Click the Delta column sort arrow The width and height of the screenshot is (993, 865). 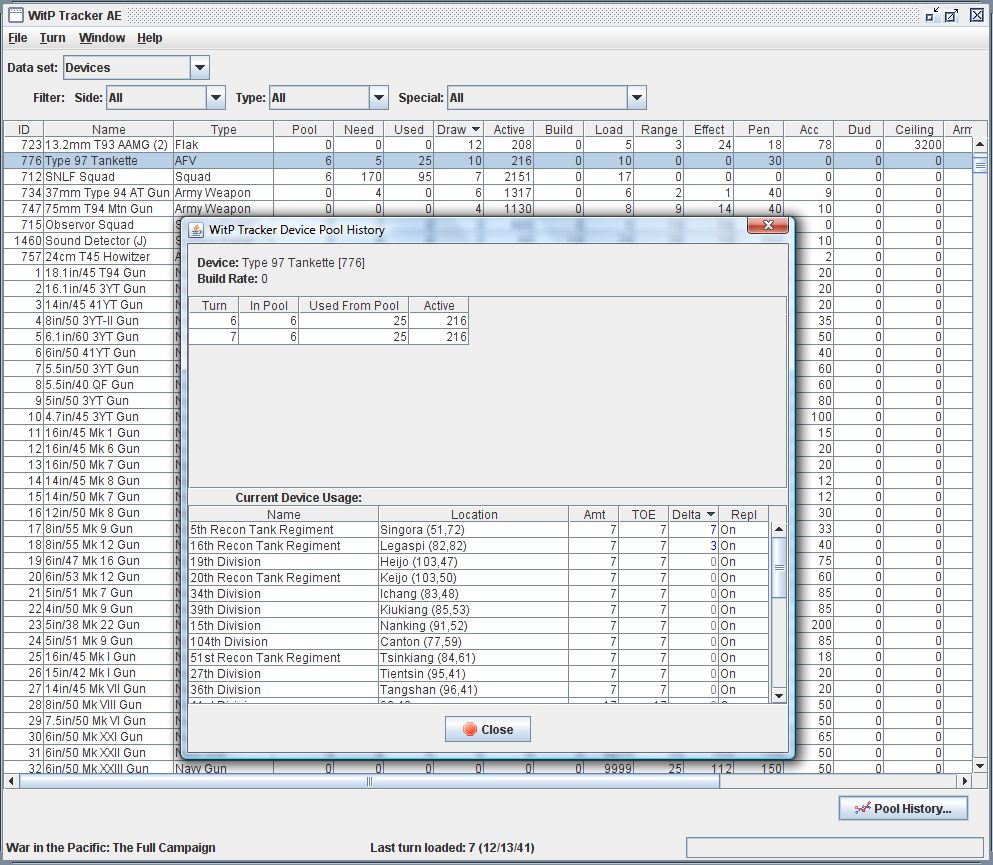point(710,514)
